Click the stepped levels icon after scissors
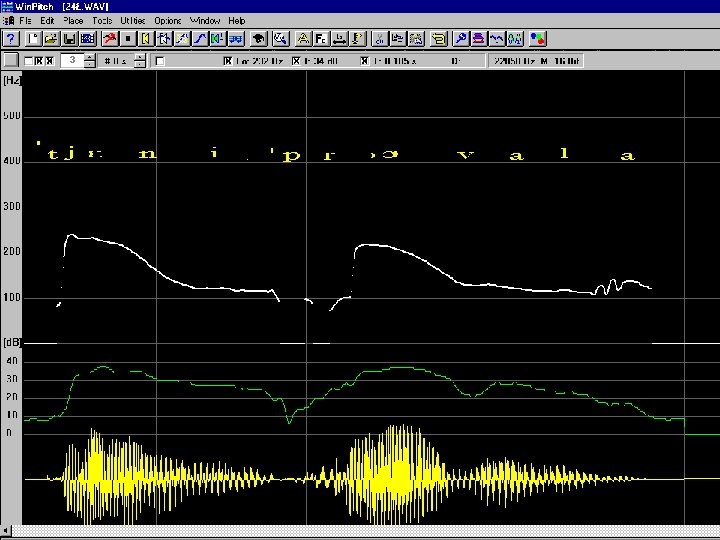 (x=398, y=39)
